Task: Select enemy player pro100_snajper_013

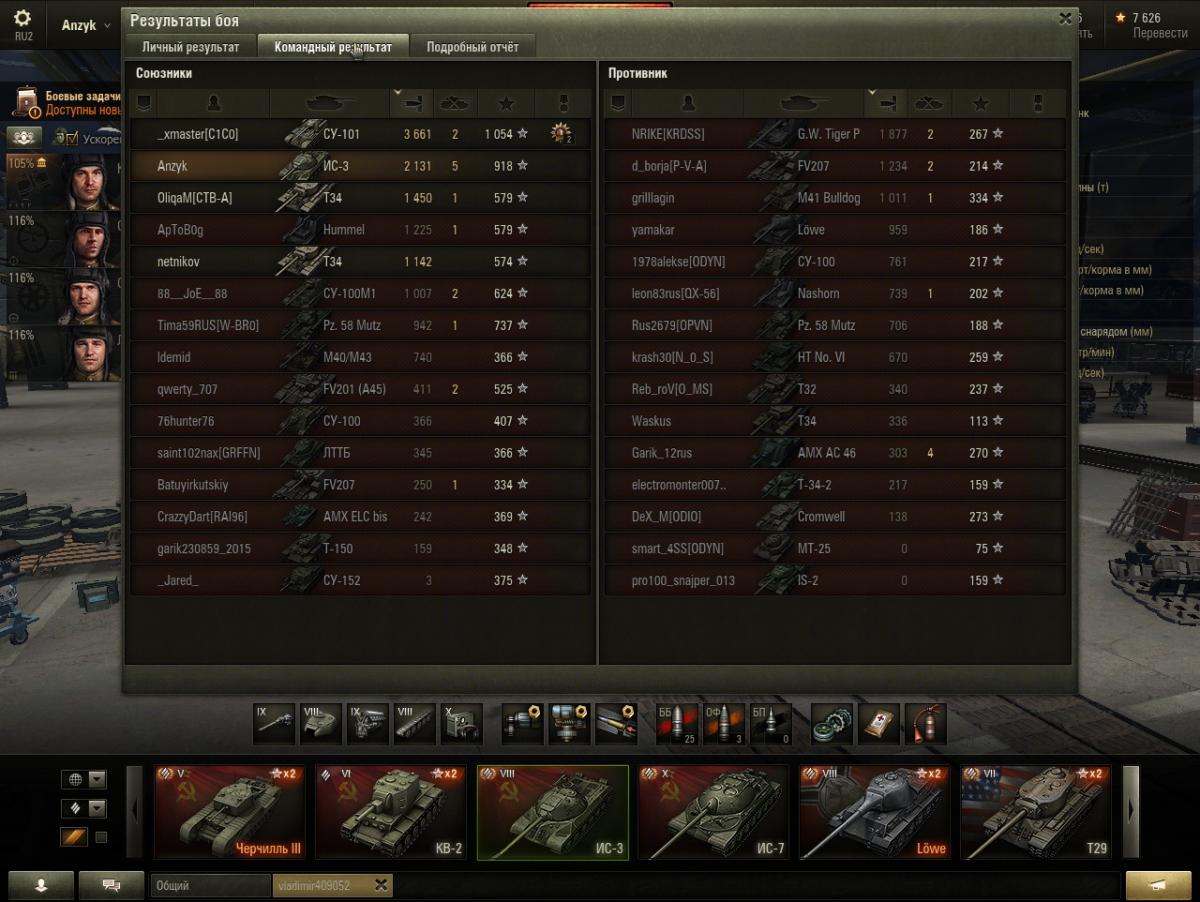Action: pos(683,580)
